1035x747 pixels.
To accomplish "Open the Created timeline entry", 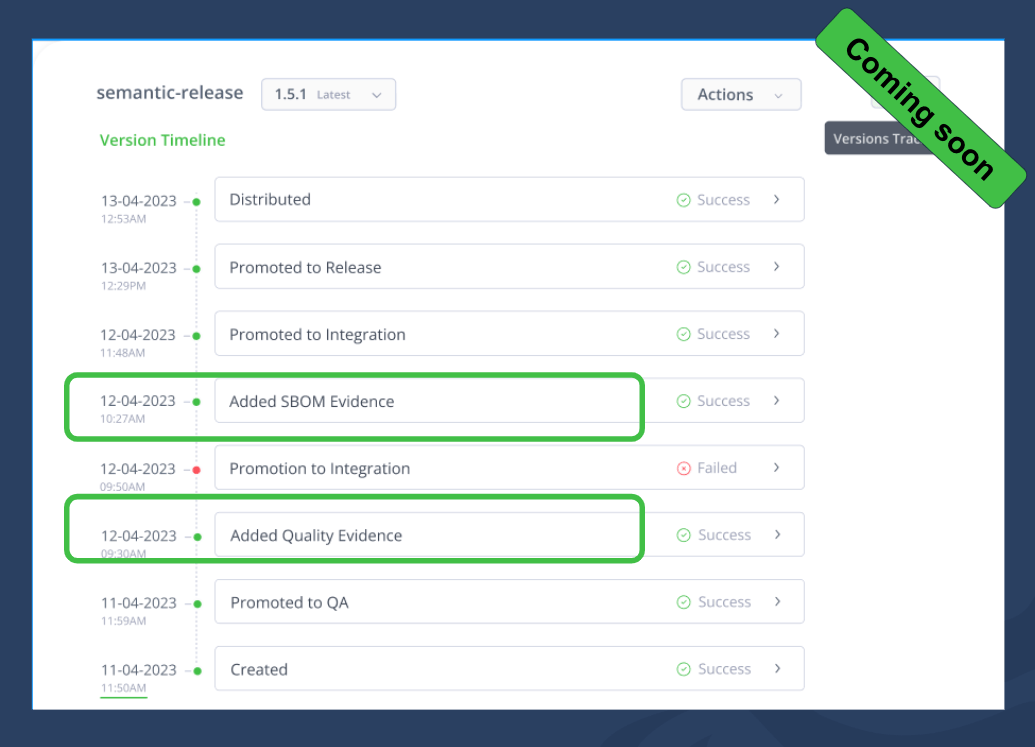I will point(509,668).
